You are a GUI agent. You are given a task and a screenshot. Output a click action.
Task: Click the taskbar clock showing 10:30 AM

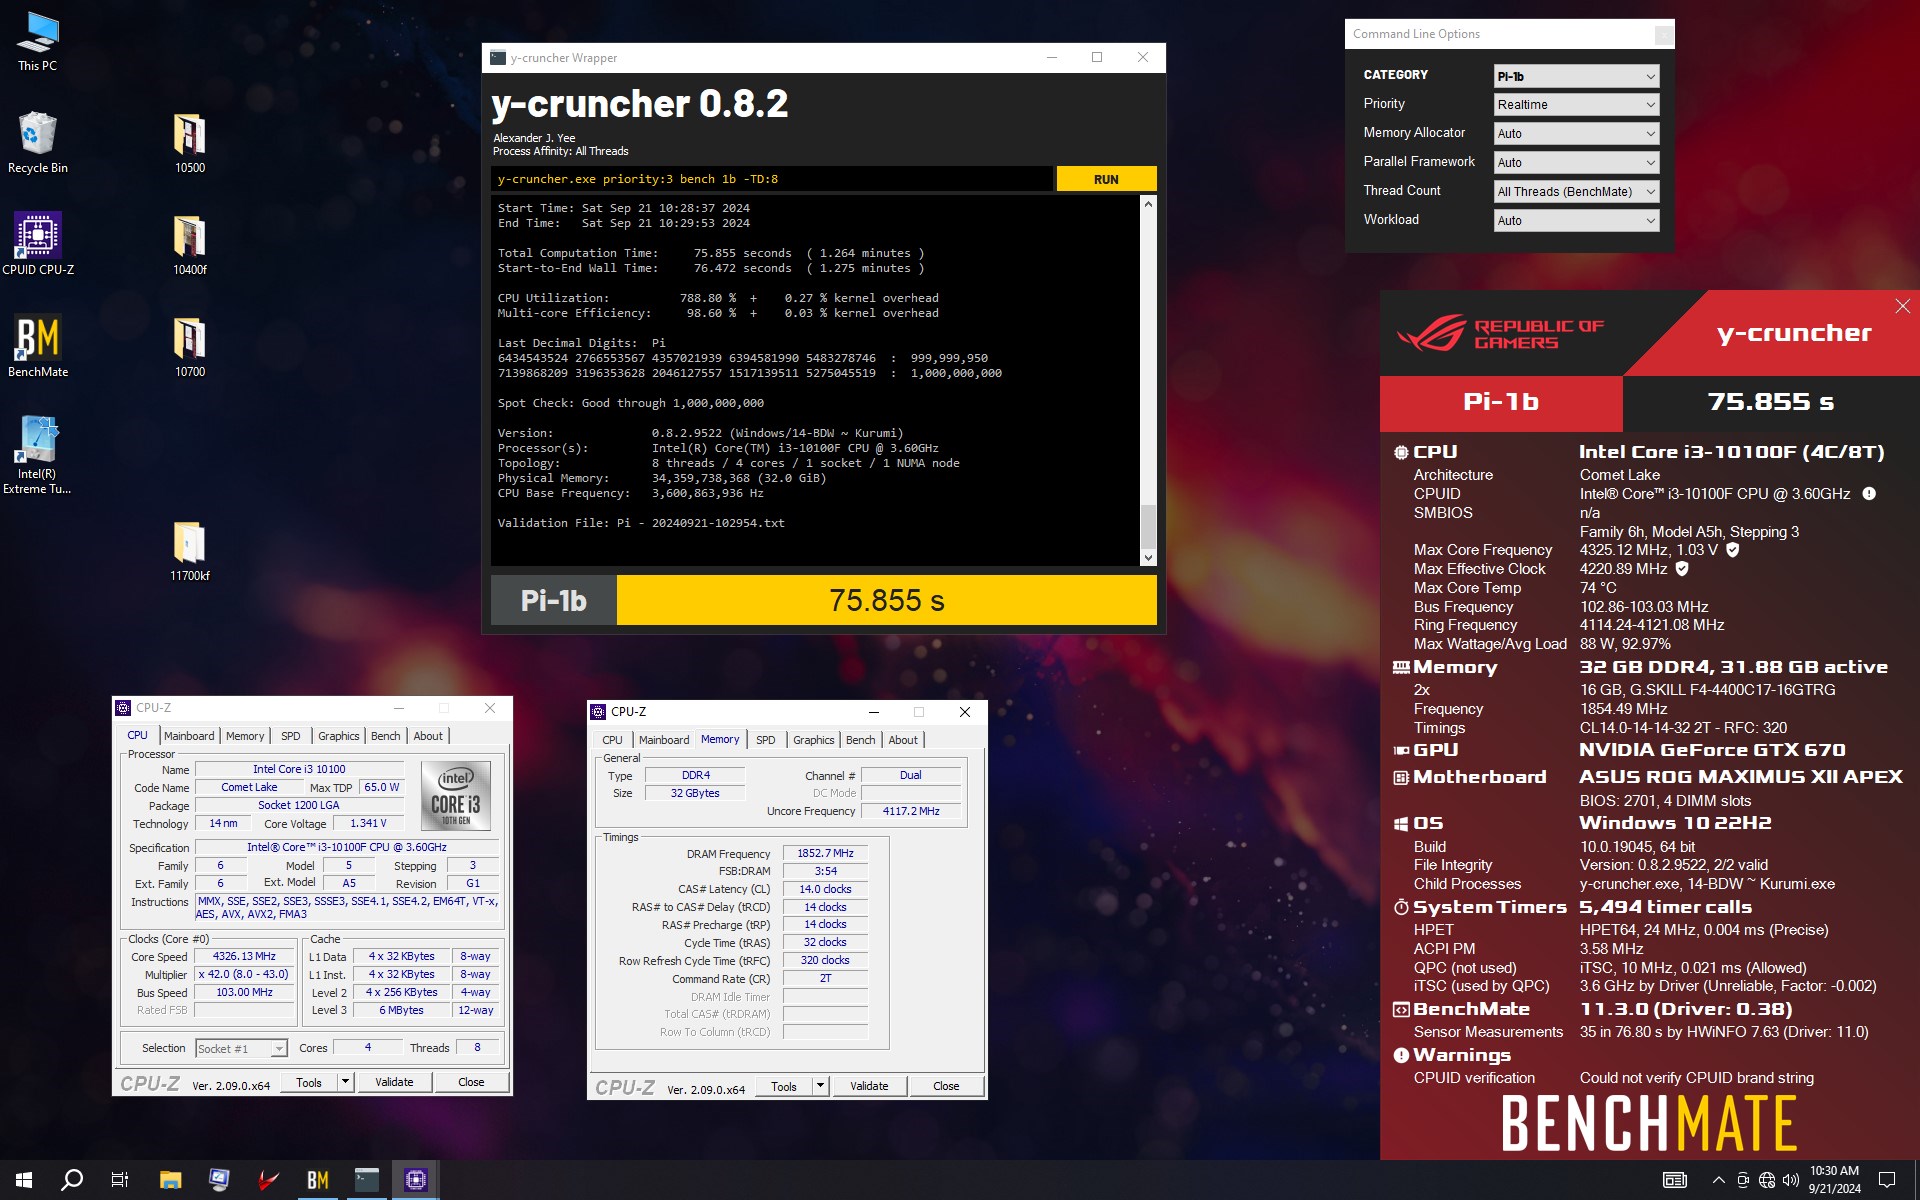tap(1834, 1180)
